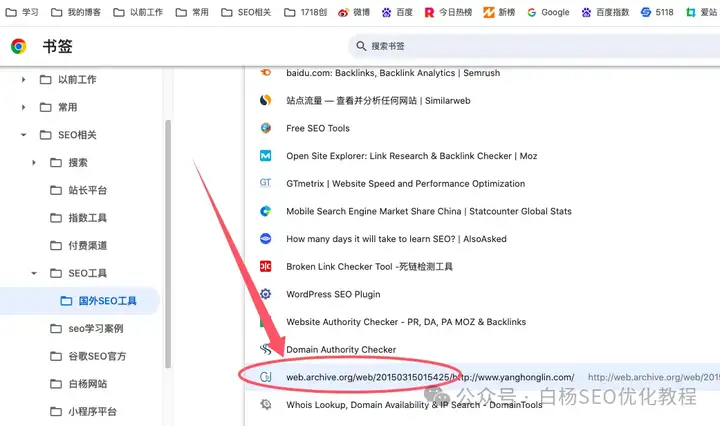This screenshot has width=720, height=426.
Task: Click the GTmetrix GT favicon
Action: [265, 183]
